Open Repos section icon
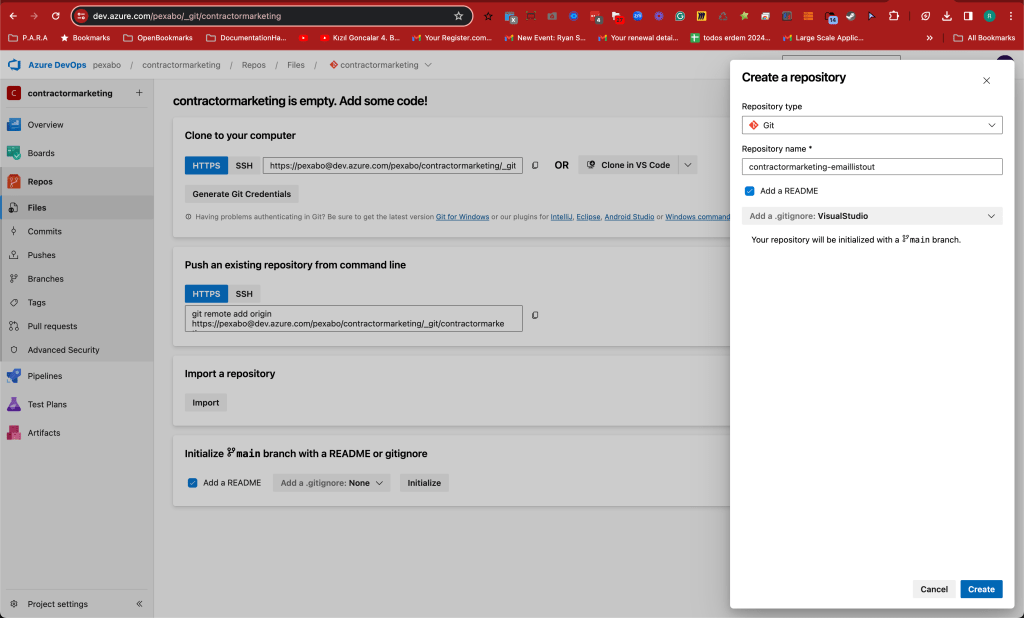This screenshot has width=1024, height=618. coord(14,182)
